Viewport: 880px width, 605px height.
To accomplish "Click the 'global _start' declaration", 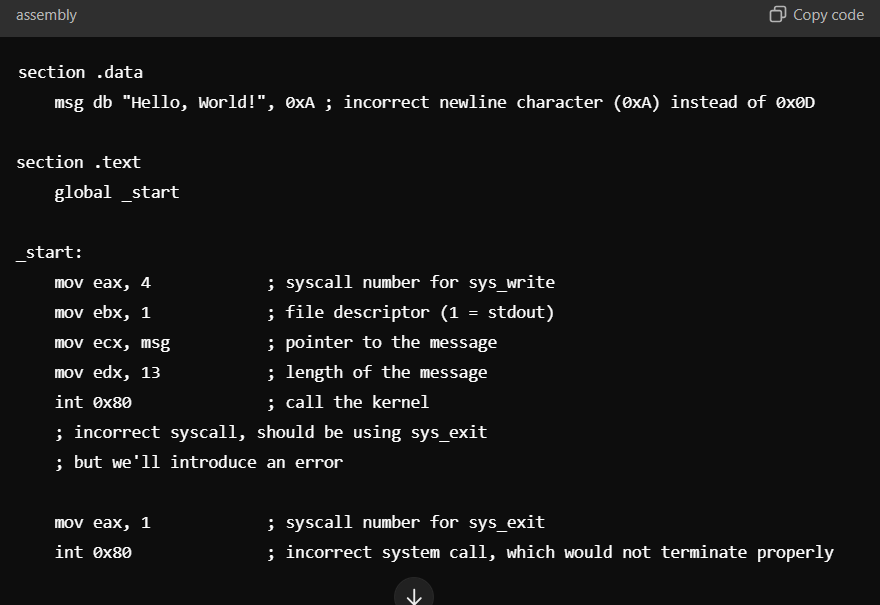I will click(x=117, y=192).
